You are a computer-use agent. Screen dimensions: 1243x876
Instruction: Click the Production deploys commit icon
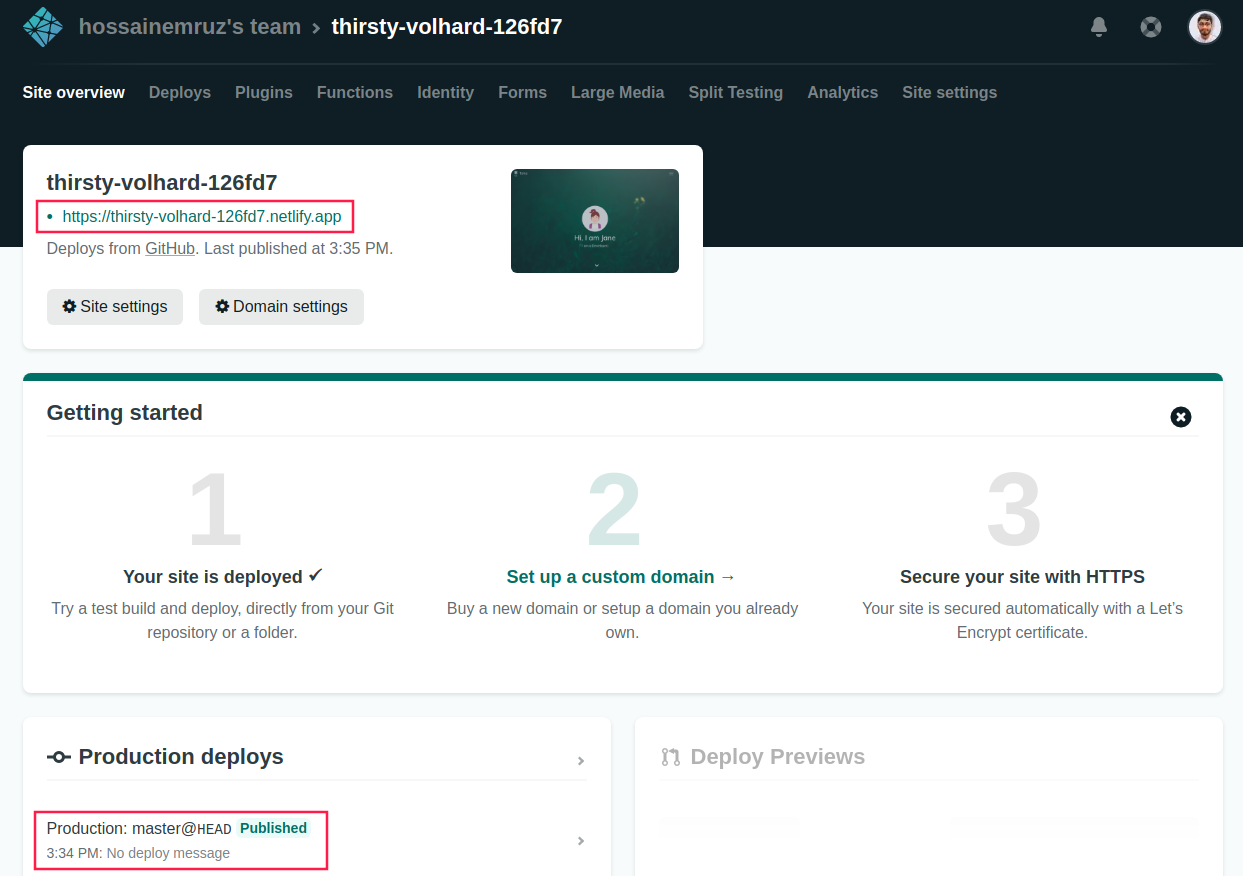click(58, 757)
